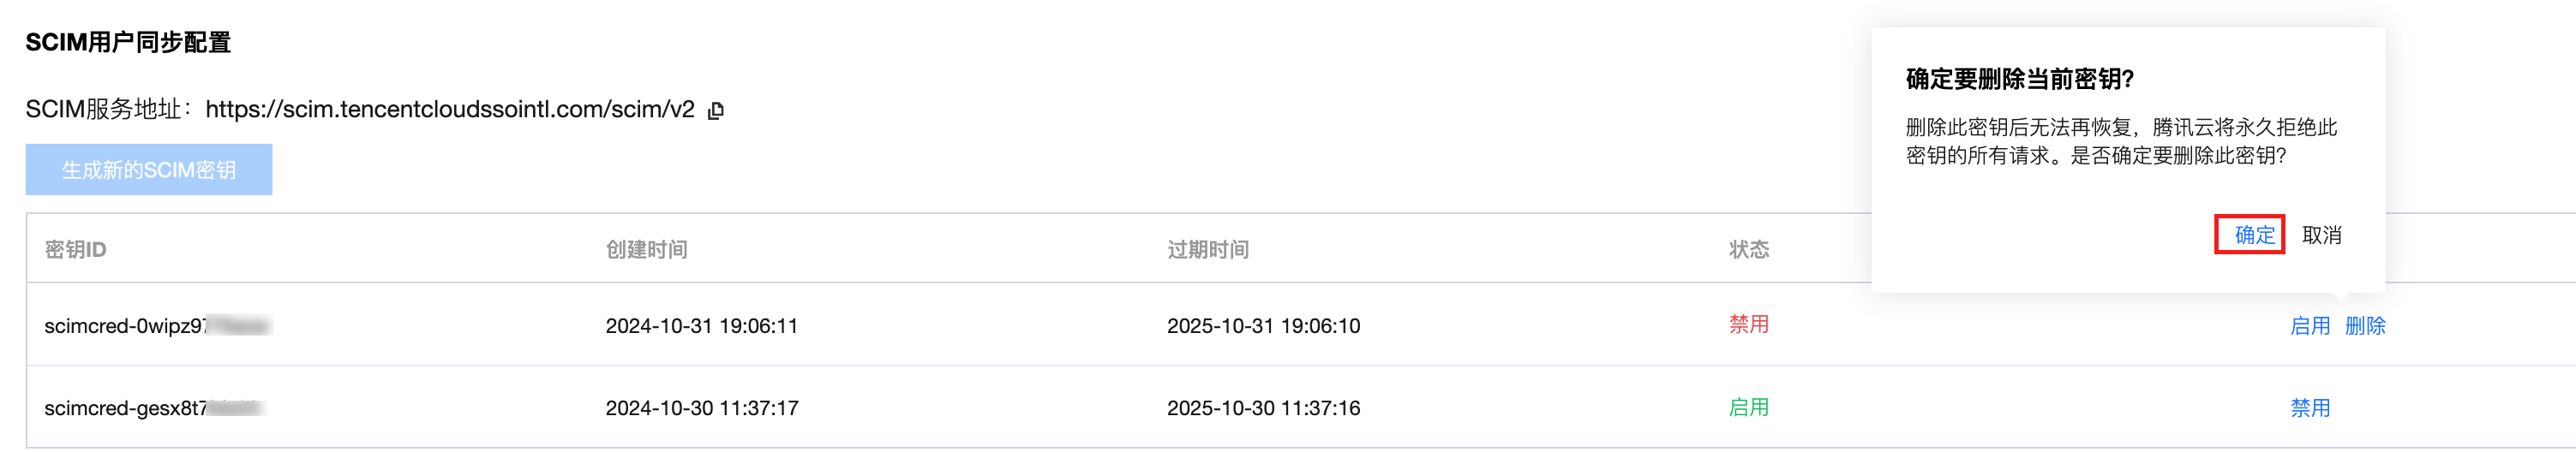Click 生成新的SCIM密钥 button
2576x452 pixels.
coord(149,170)
